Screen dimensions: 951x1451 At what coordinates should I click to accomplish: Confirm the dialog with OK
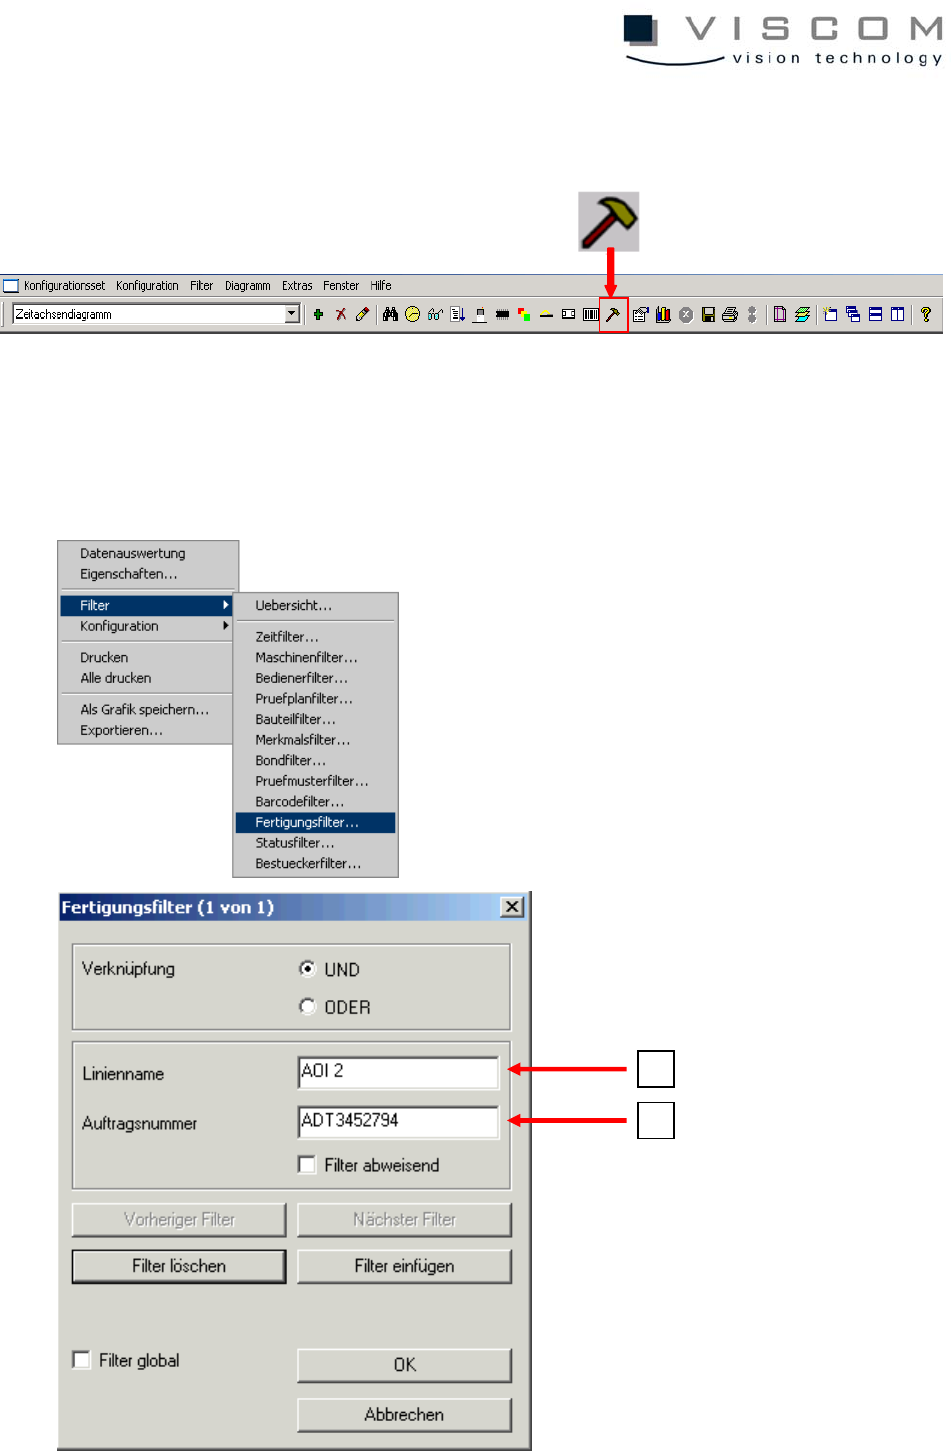click(x=404, y=1365)
